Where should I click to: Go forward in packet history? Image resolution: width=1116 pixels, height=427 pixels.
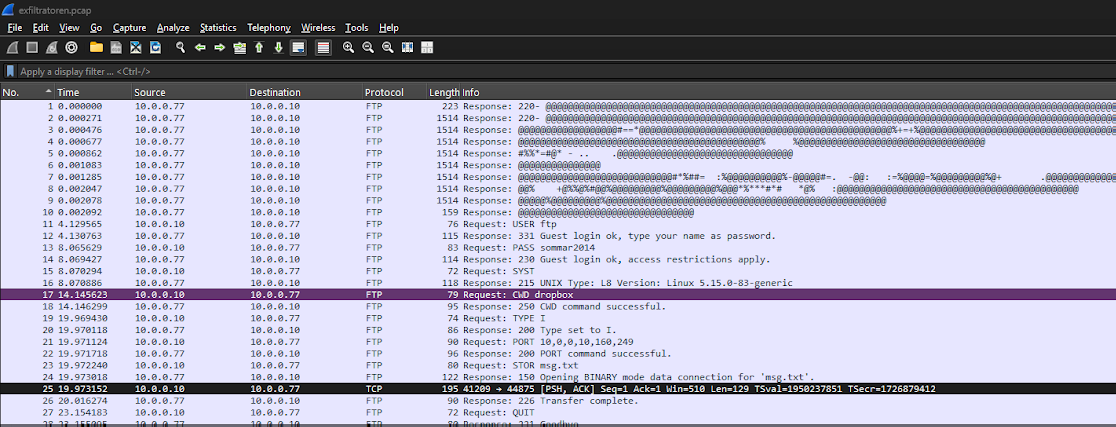[x=220, y=48]
